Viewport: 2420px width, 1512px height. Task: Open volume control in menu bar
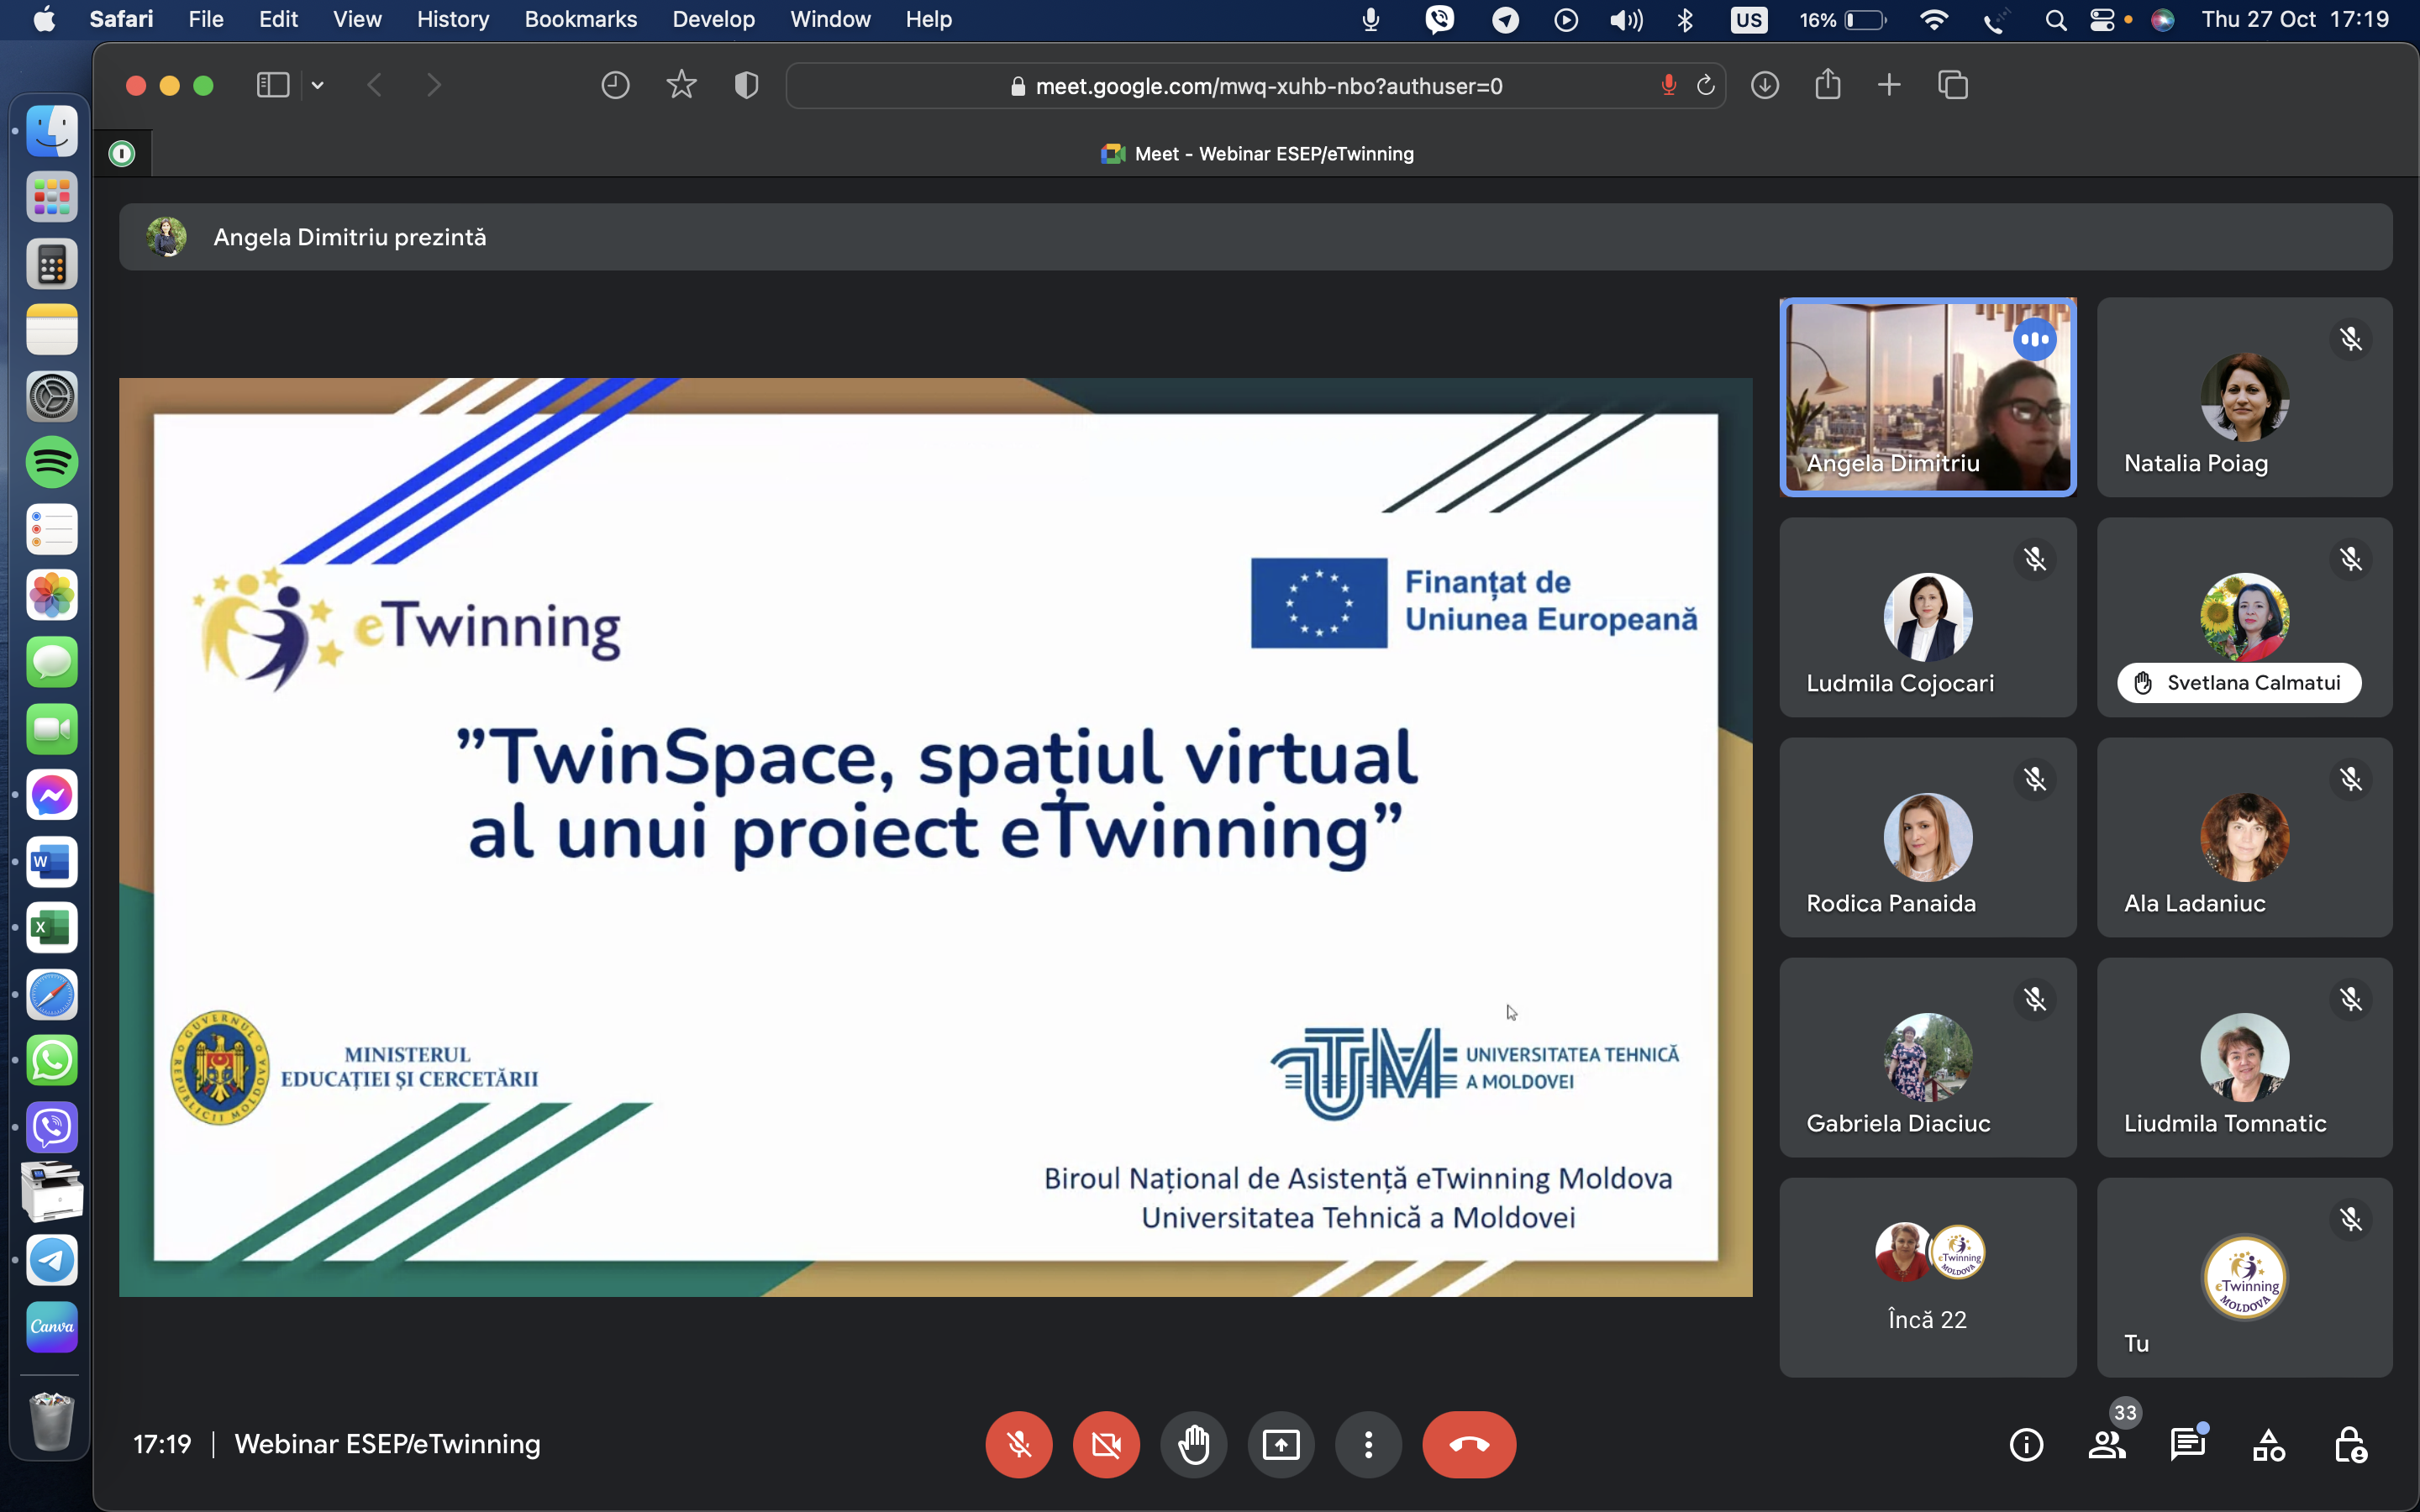click(1626, 20)
